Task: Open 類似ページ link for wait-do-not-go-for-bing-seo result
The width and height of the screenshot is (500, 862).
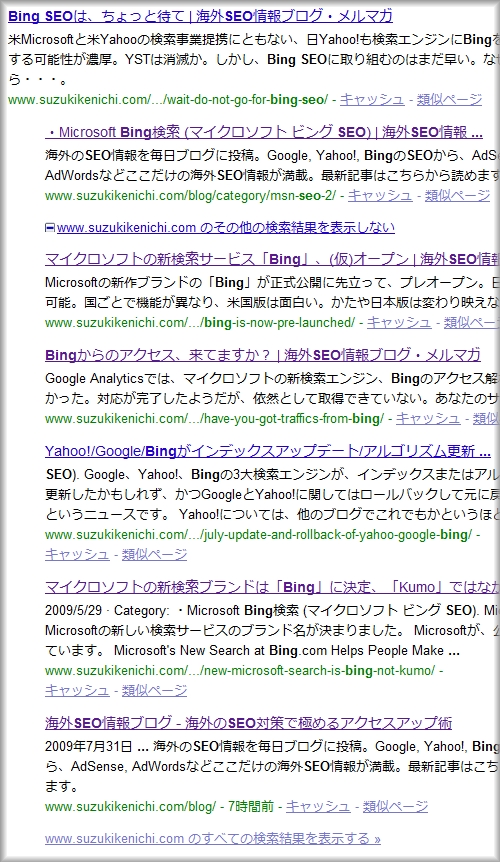Action: (x=449, y=100)
